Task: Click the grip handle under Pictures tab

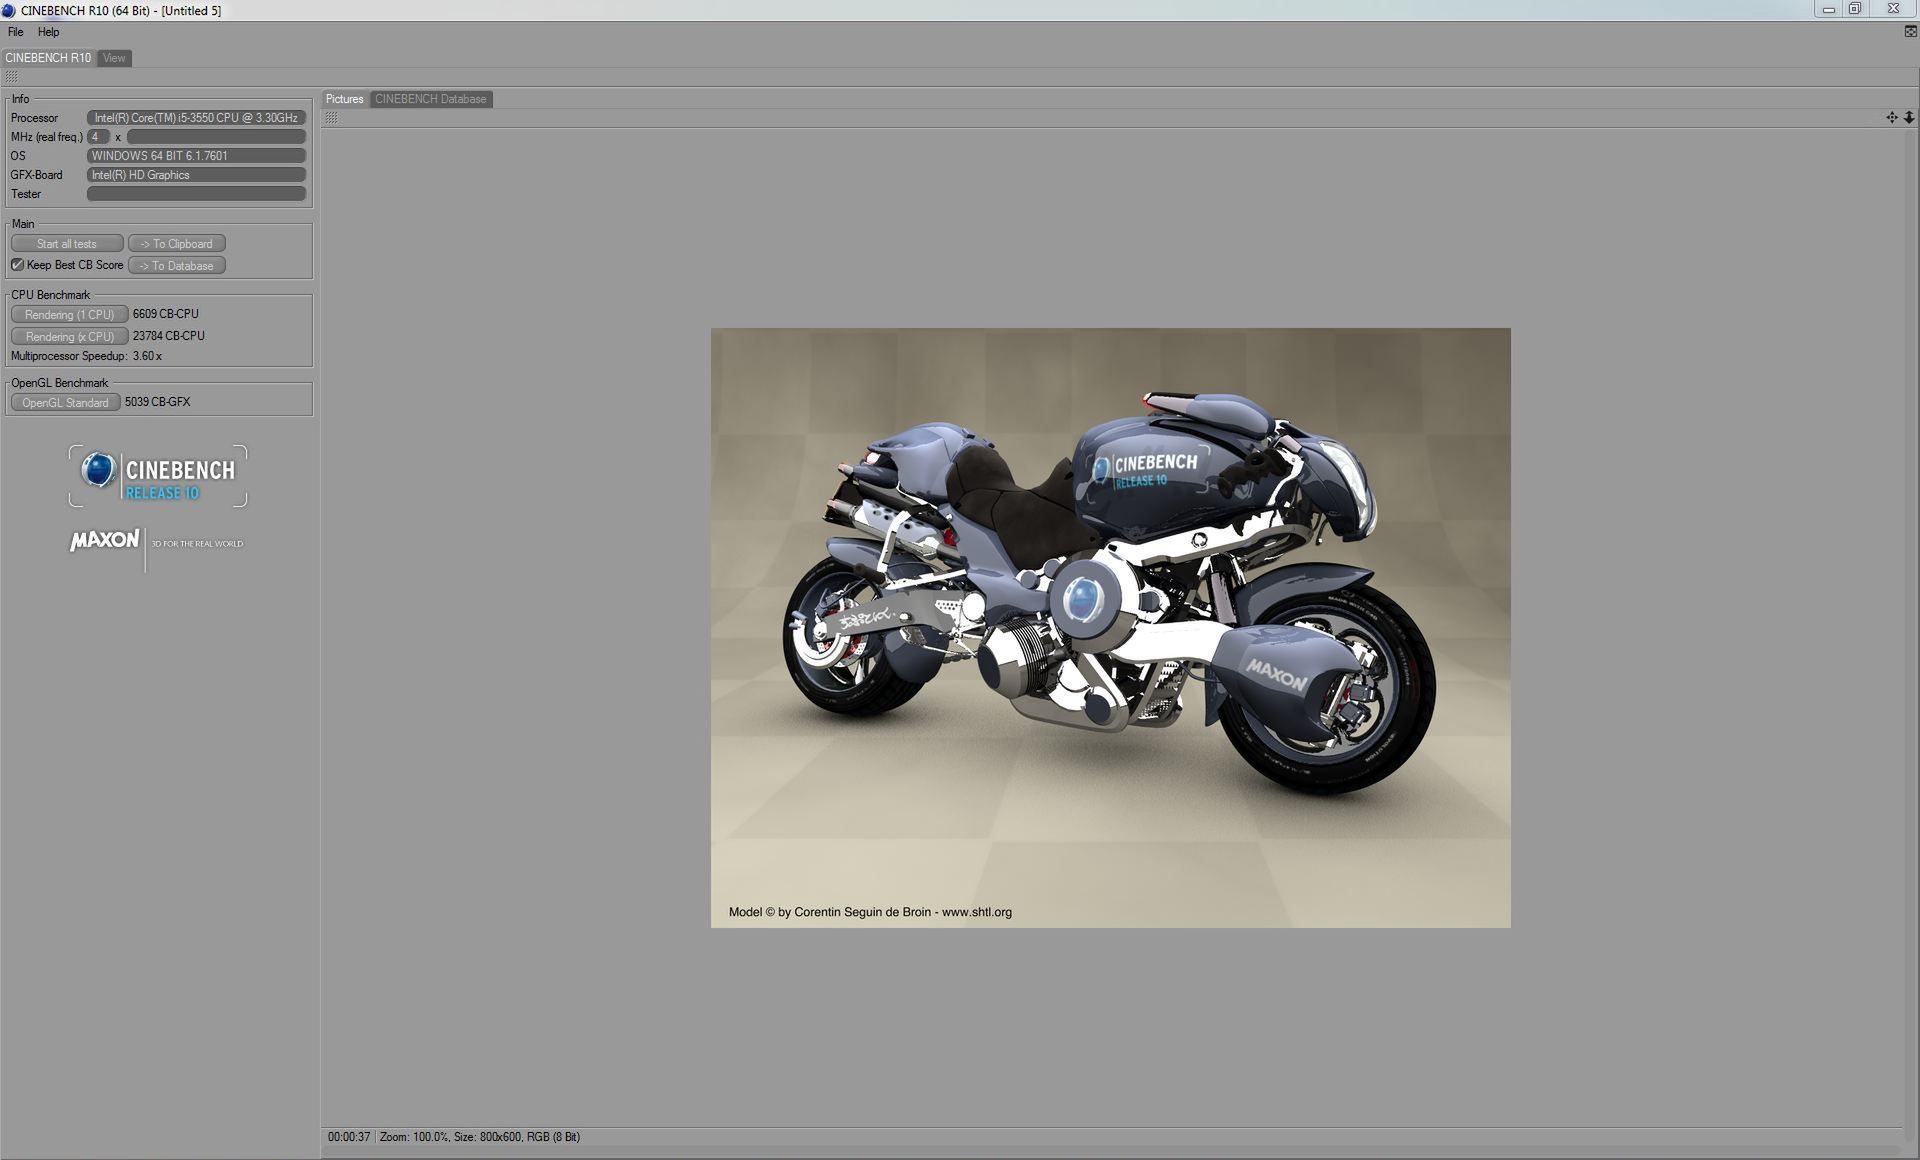Action: pyautogui.click(x=332, y=118)
